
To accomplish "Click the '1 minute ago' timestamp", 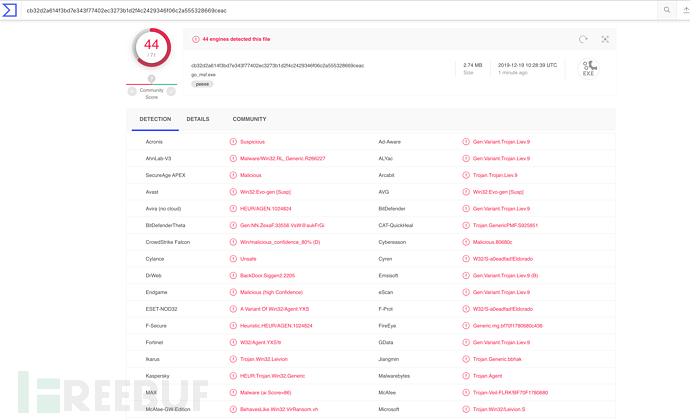I will (513, 73).
